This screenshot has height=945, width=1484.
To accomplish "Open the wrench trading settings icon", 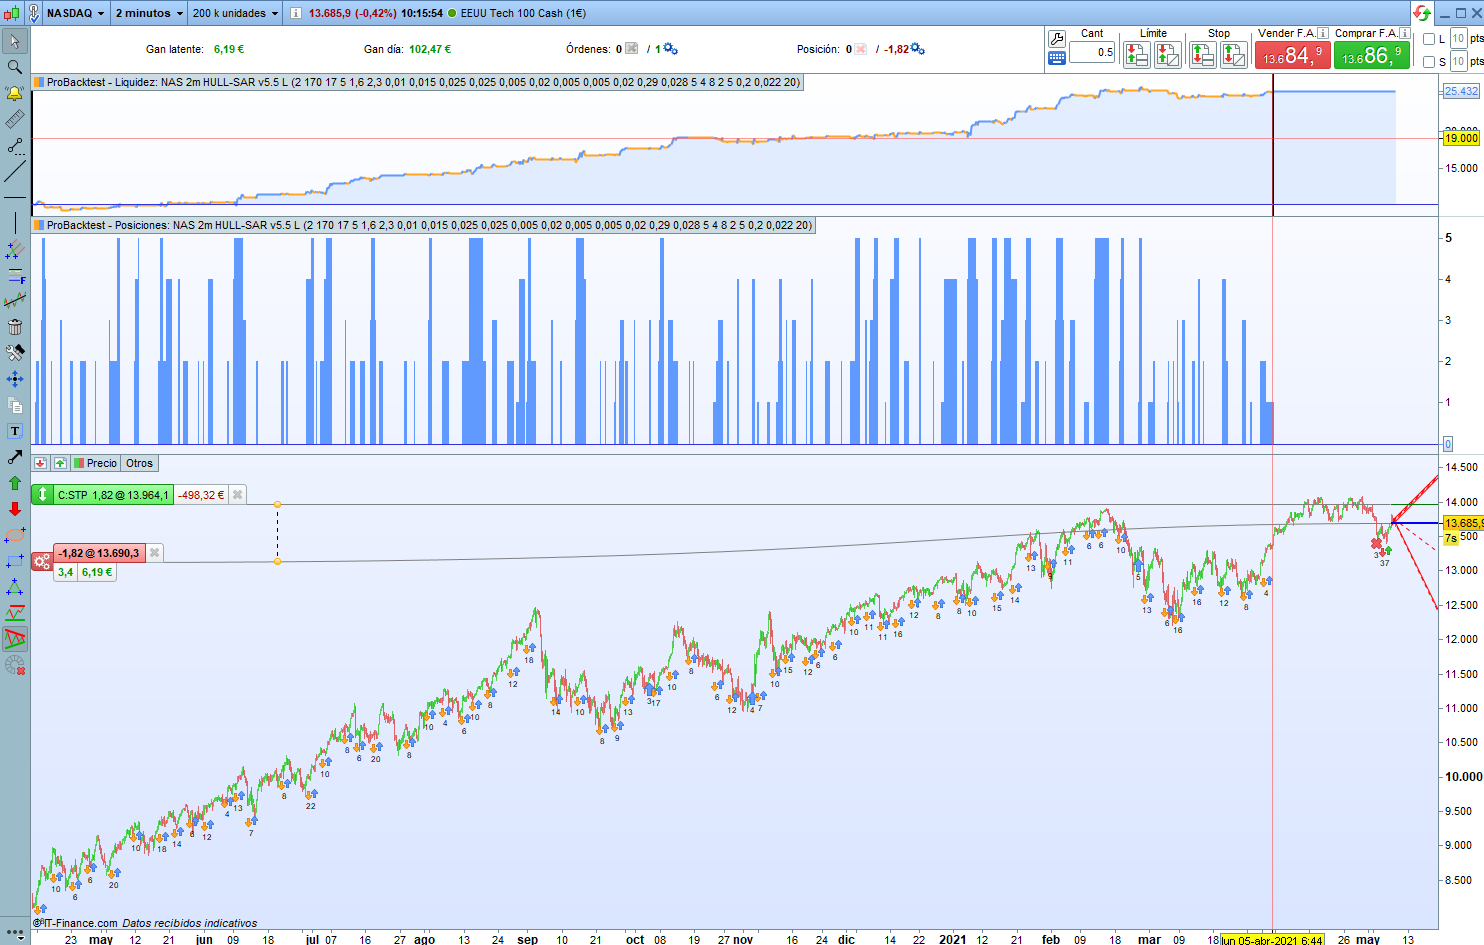I will (x=1057, y=39).
